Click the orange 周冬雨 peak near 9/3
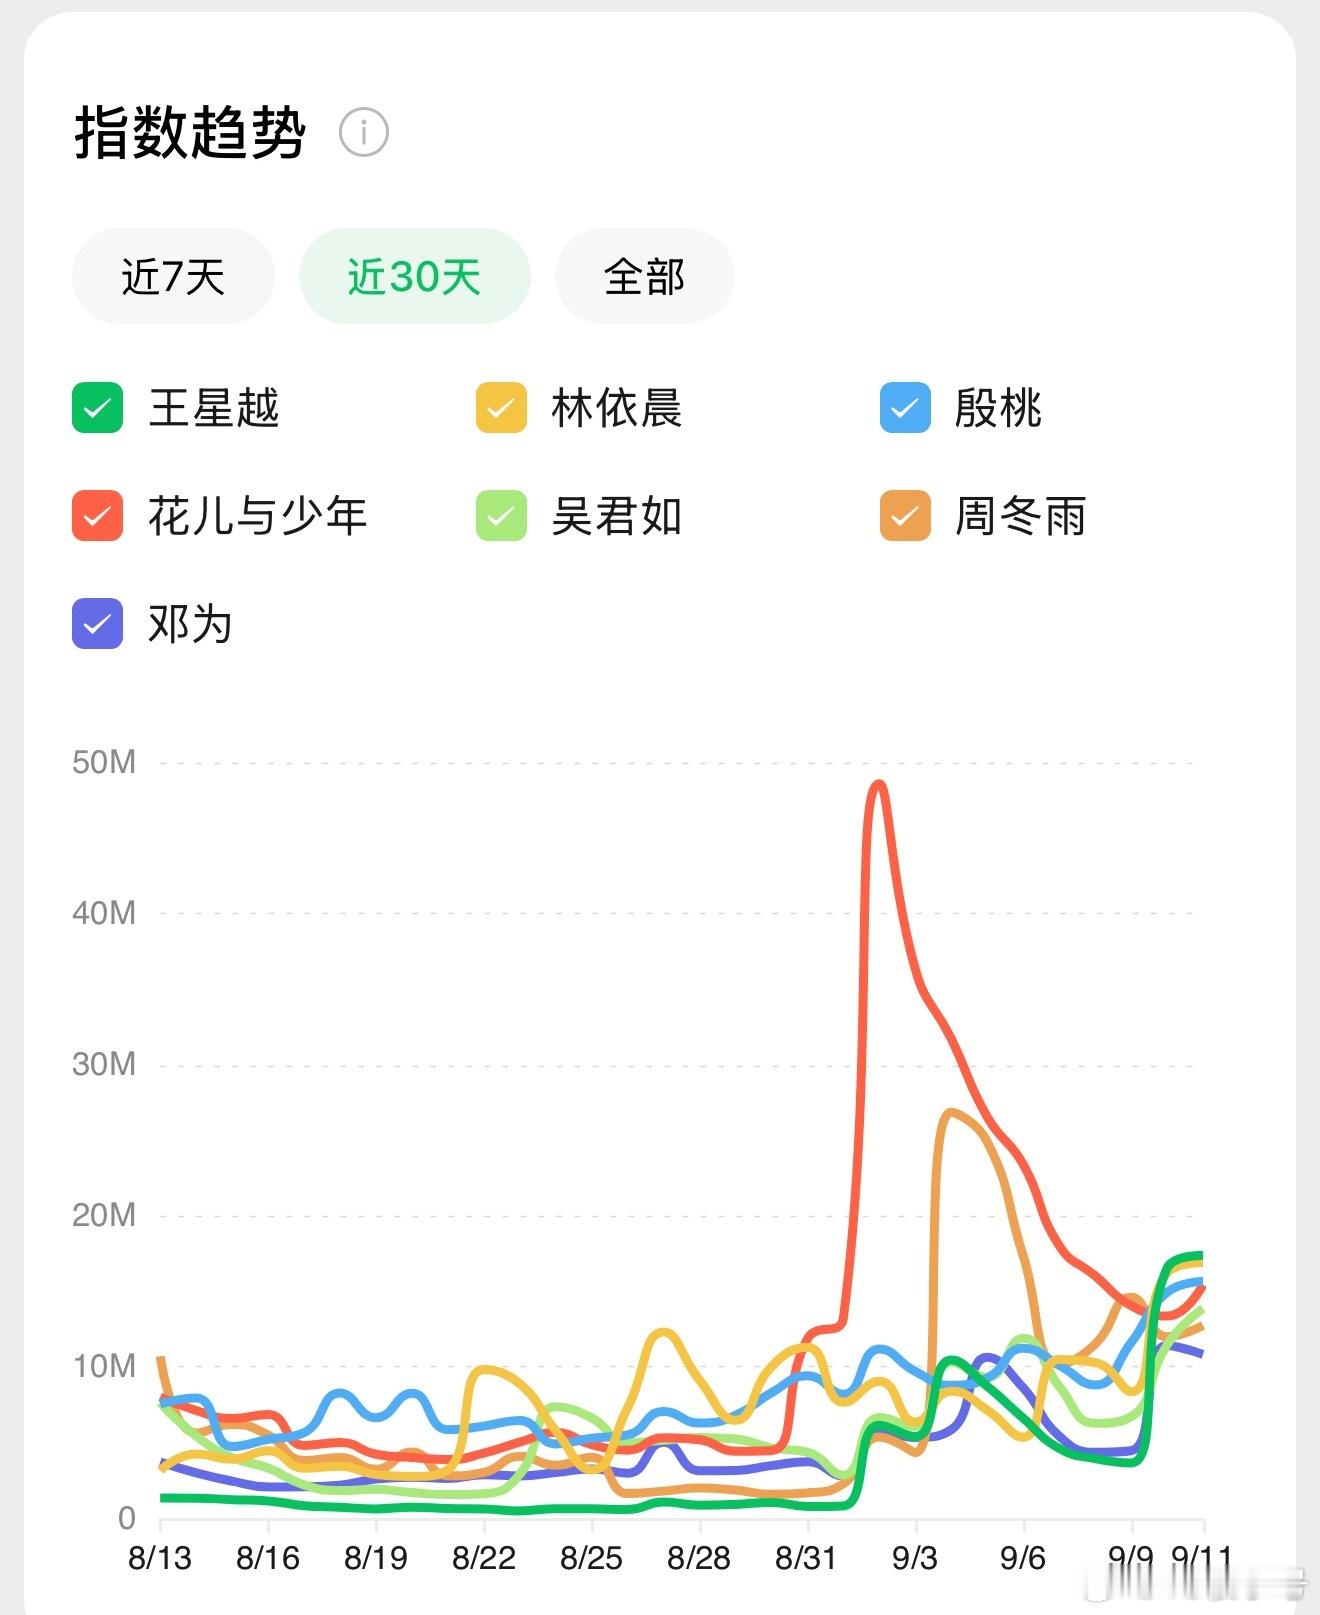 (948, 1112)
